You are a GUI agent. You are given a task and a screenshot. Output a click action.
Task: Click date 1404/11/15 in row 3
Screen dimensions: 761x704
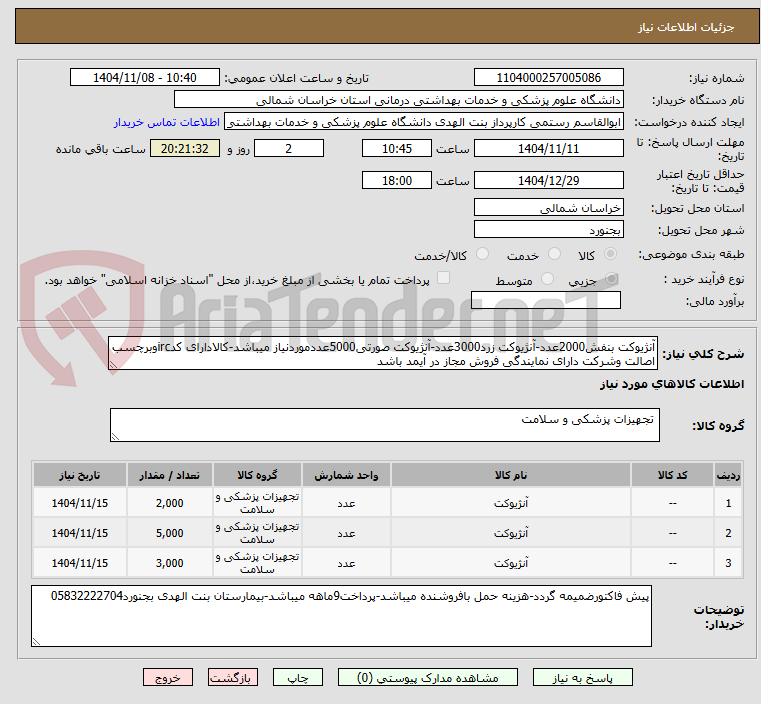coord(80,563)
